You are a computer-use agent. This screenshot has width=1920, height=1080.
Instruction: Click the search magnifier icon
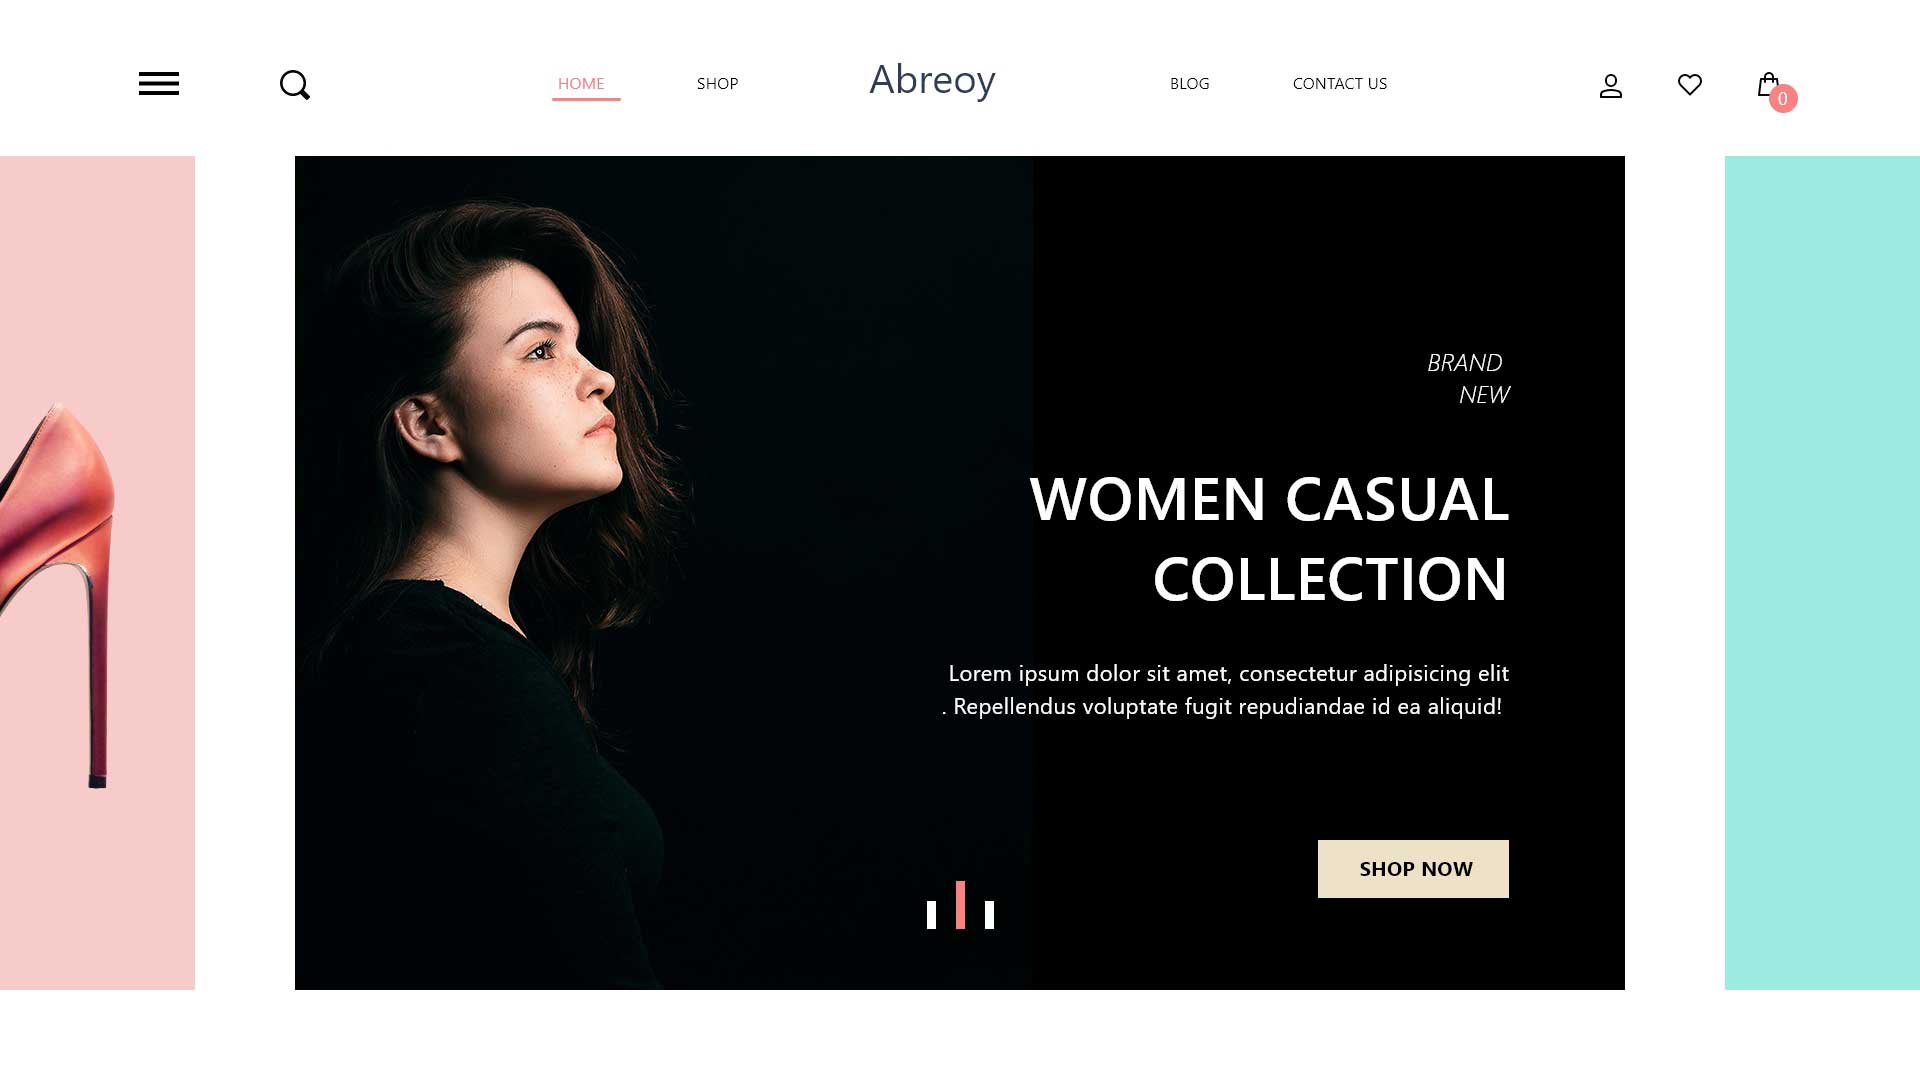coord(295,85)
